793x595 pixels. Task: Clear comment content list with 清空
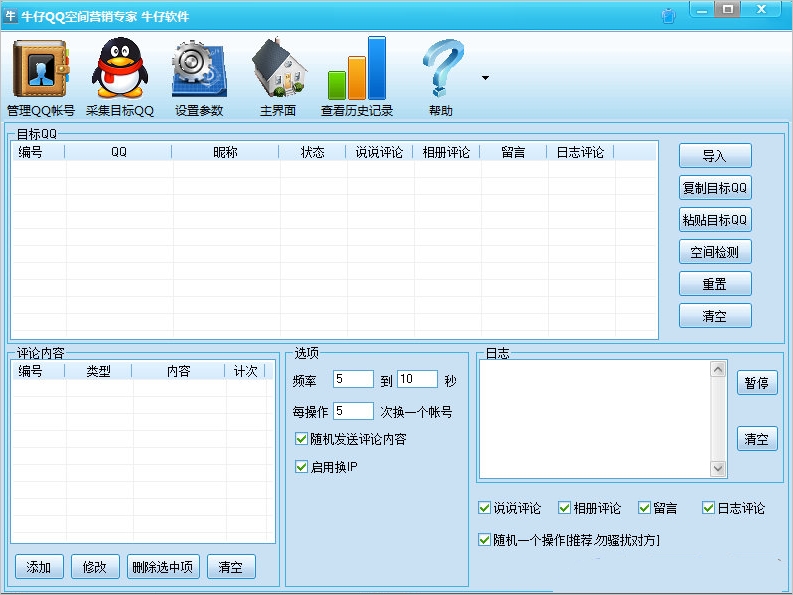point(232,567)
